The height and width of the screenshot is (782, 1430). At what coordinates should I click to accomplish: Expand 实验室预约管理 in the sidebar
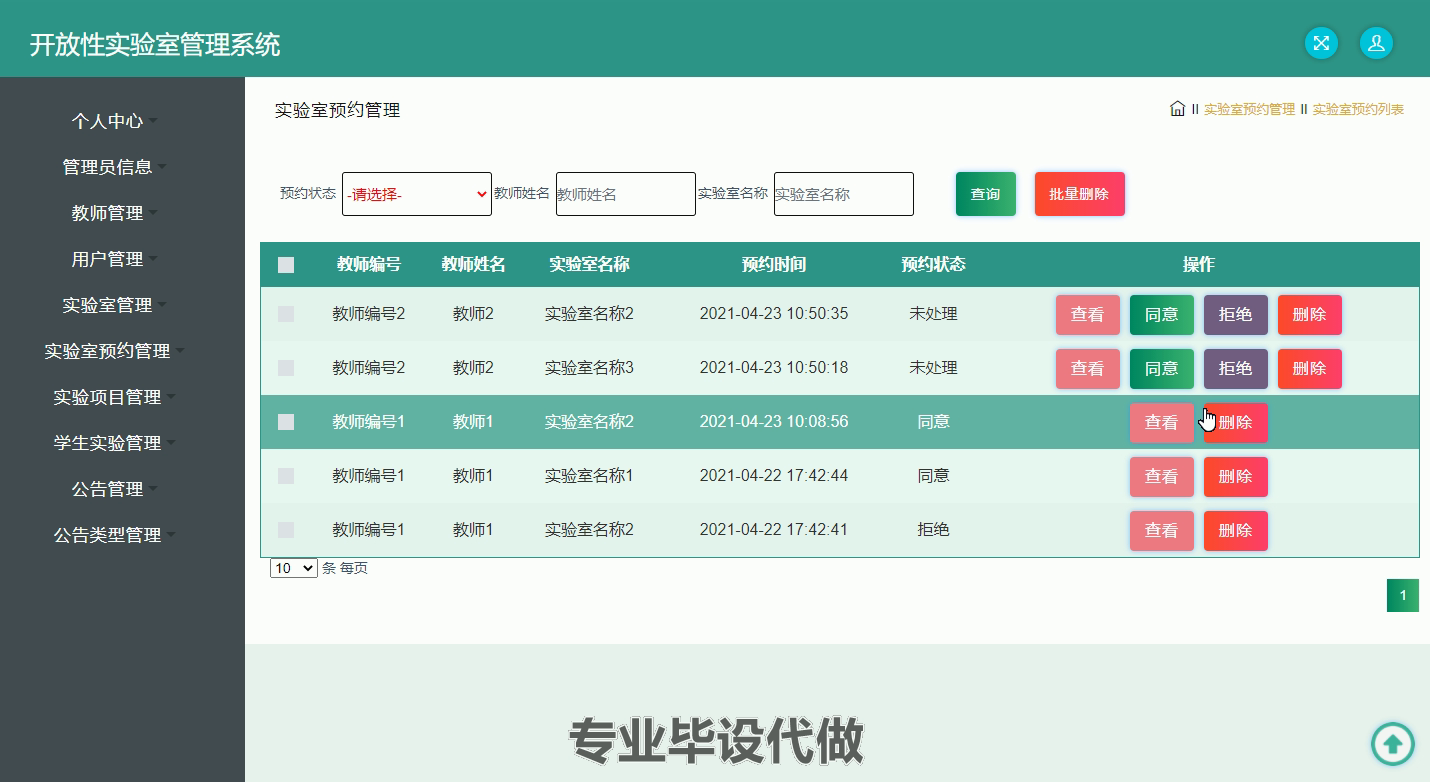click(114, 351)
